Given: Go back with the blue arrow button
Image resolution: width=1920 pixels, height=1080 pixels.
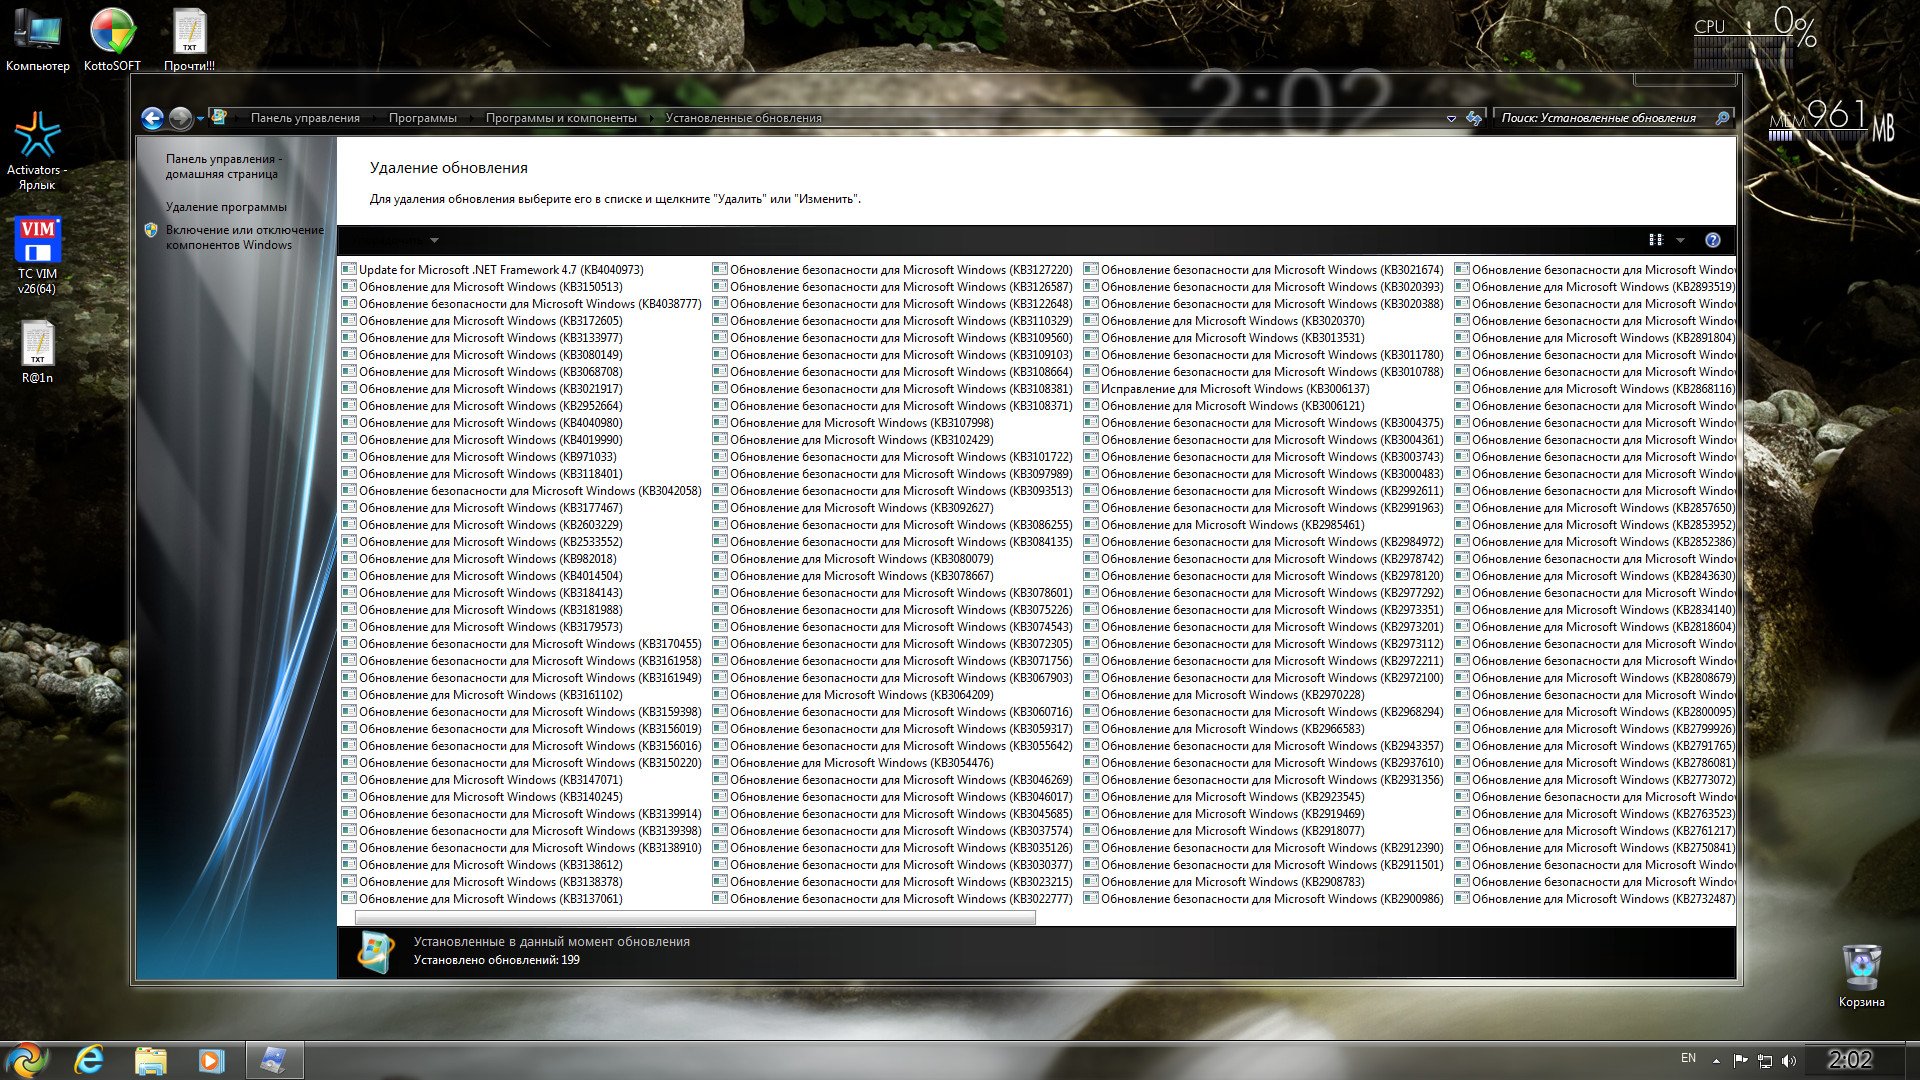Looking at the screenshot, I should pyautogui.click(x=152, y=119).
